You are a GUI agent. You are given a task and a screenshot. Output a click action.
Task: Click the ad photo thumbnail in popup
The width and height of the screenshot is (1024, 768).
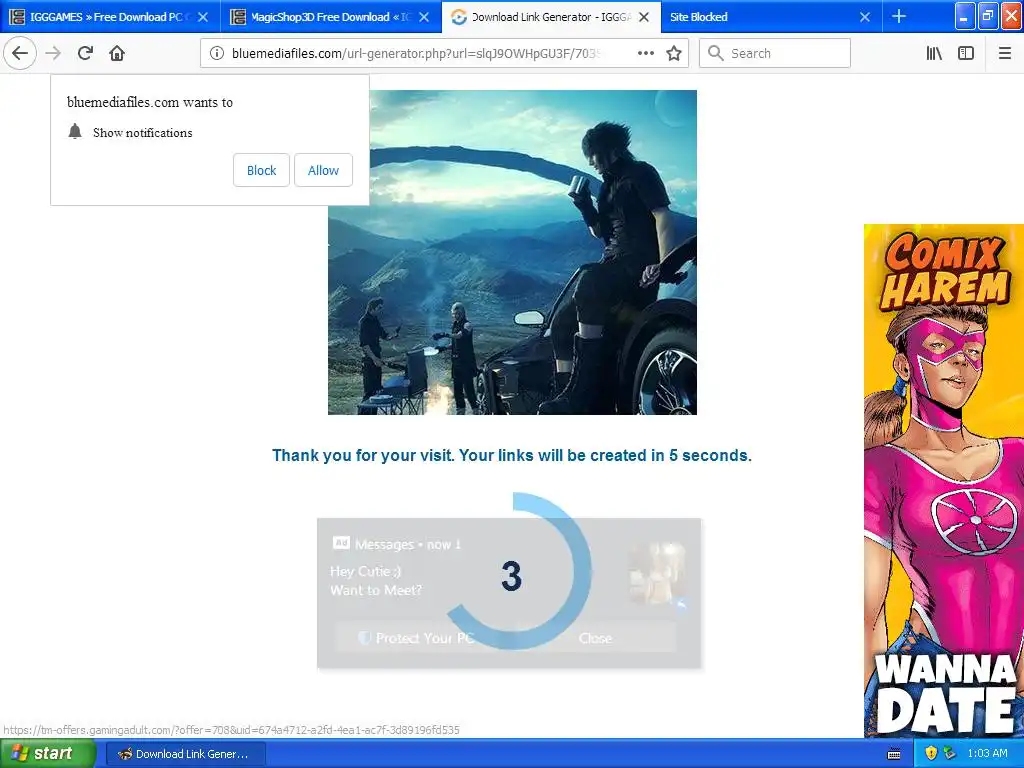(657, 573)
